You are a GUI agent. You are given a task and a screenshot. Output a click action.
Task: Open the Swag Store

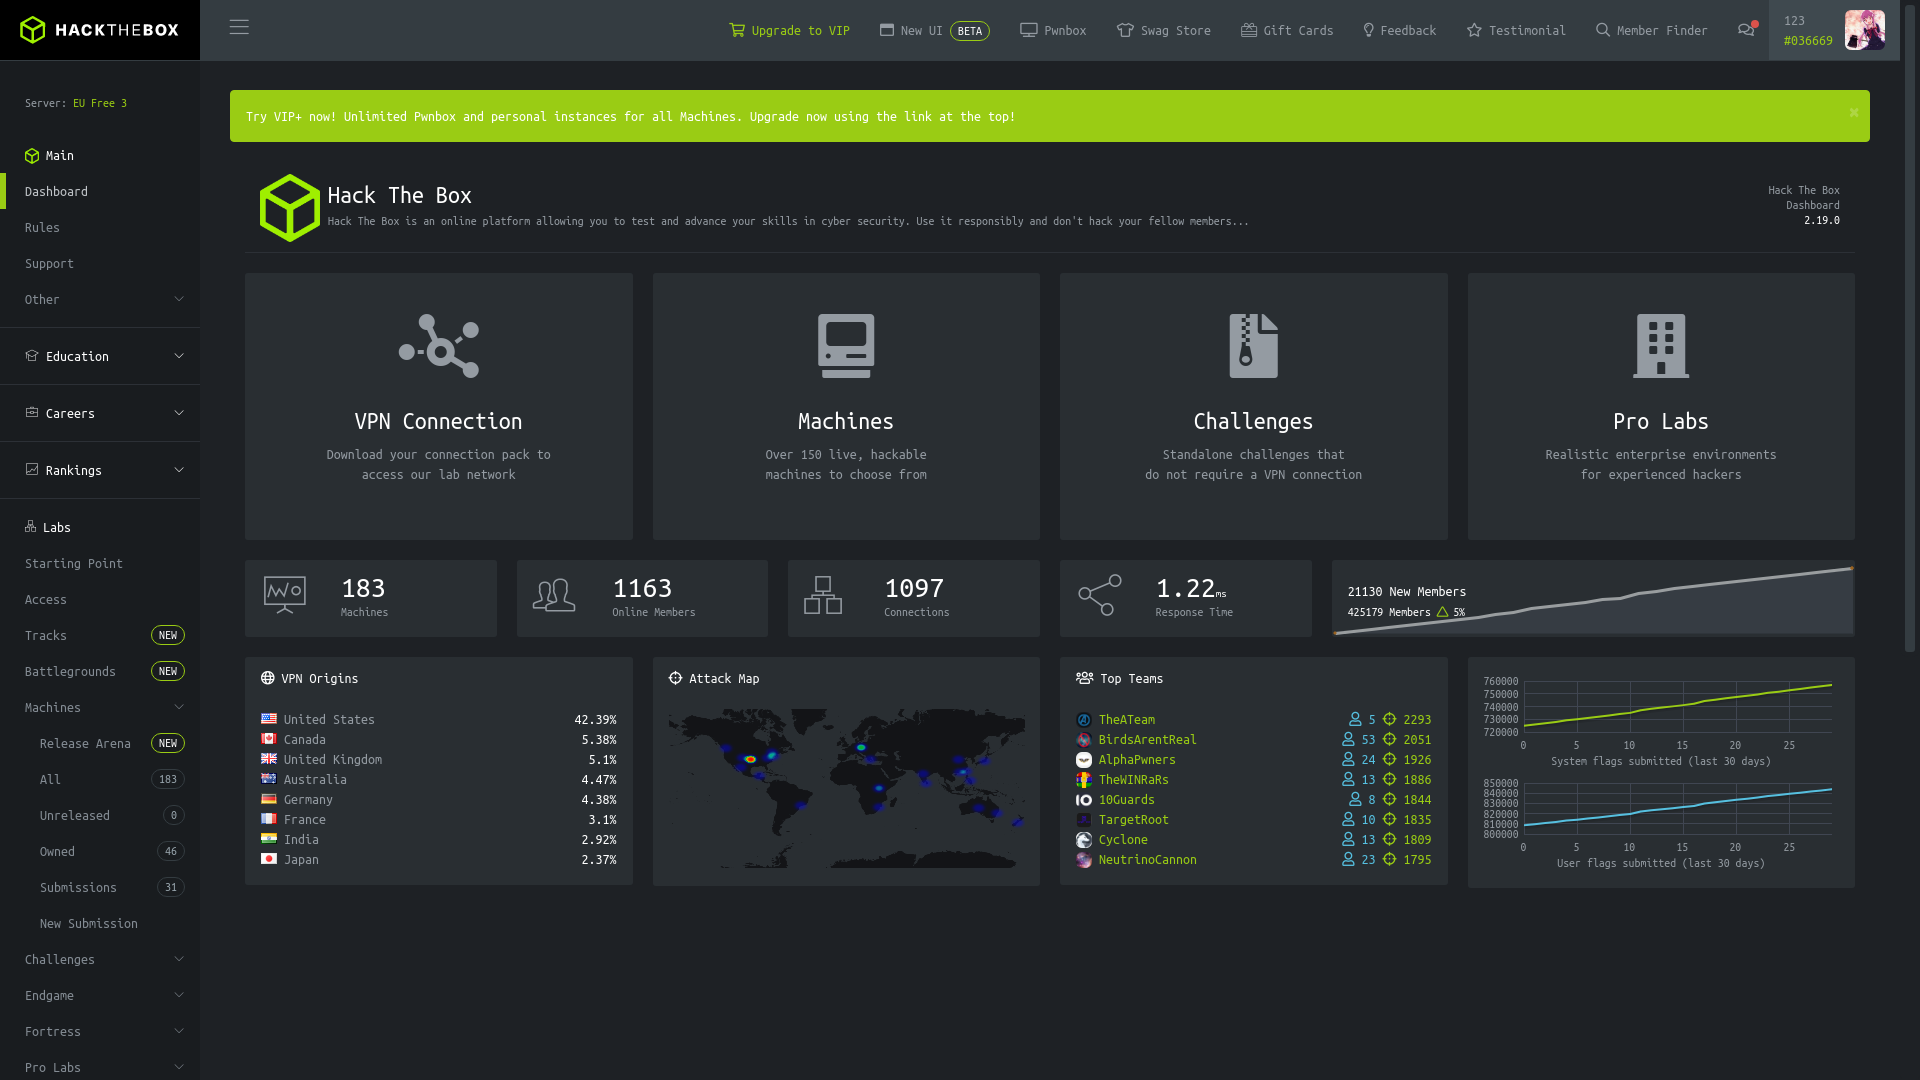coord(1164,30)
